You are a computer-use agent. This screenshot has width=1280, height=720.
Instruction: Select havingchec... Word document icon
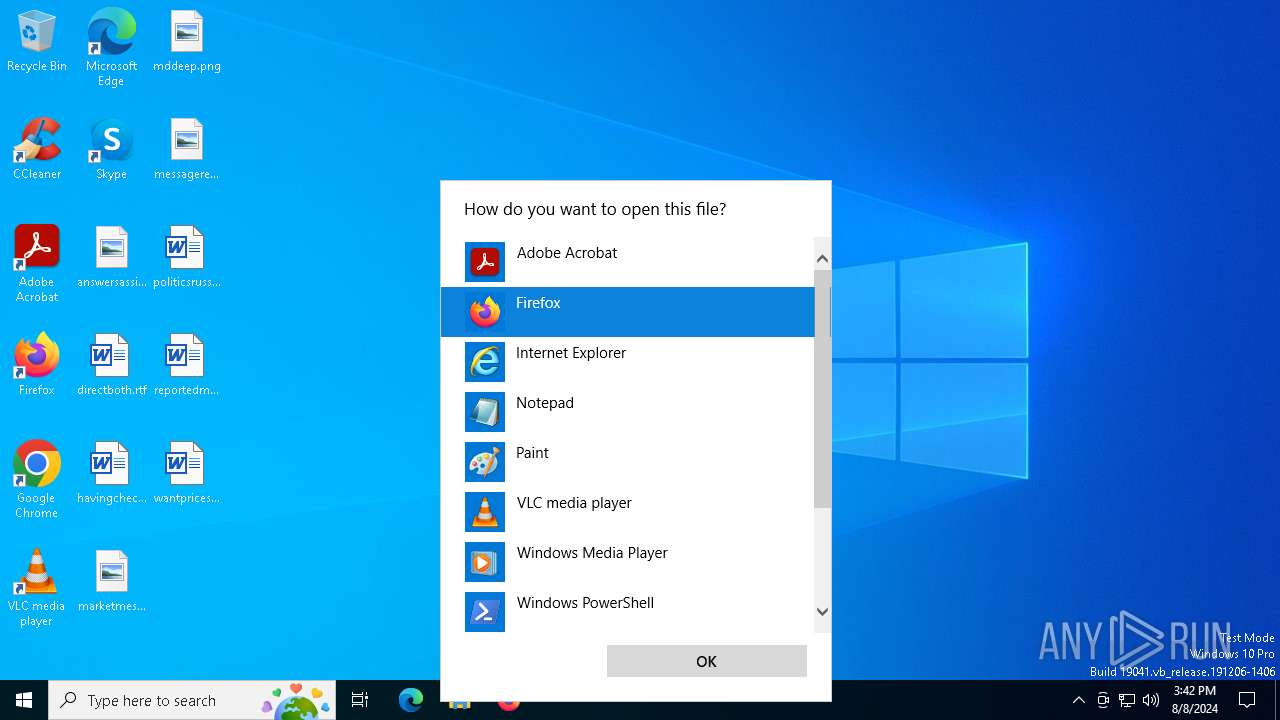pos(111,473)
